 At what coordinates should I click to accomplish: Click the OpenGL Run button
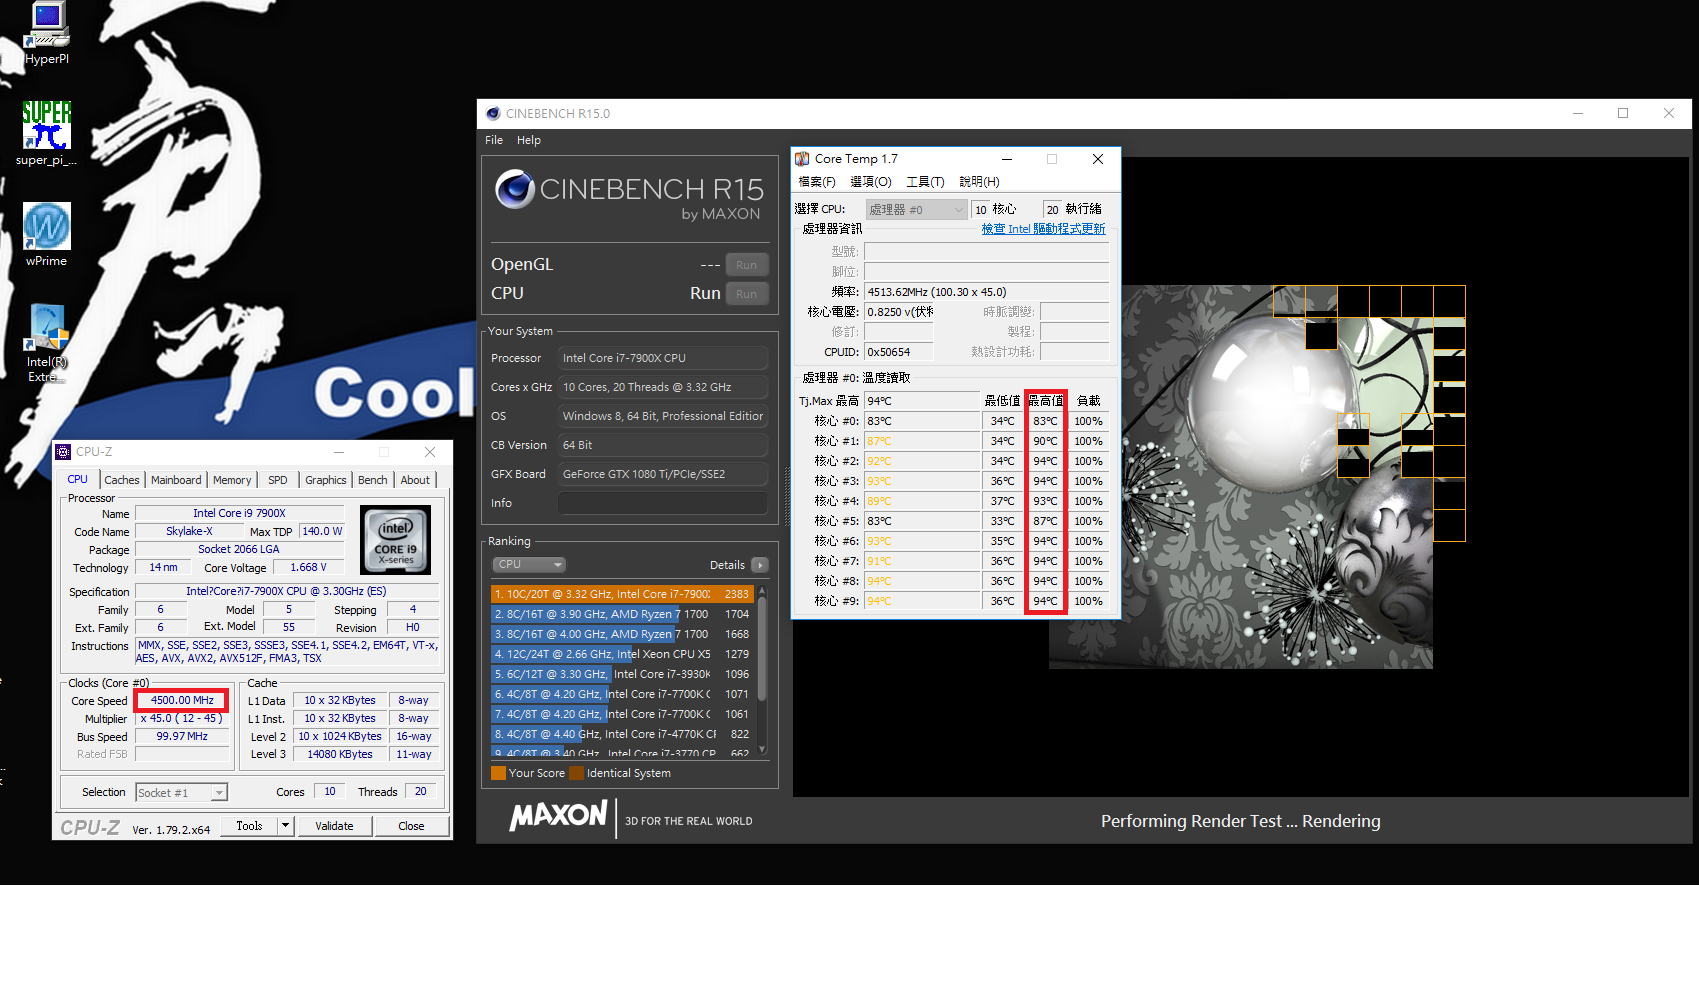pos(746,265)
